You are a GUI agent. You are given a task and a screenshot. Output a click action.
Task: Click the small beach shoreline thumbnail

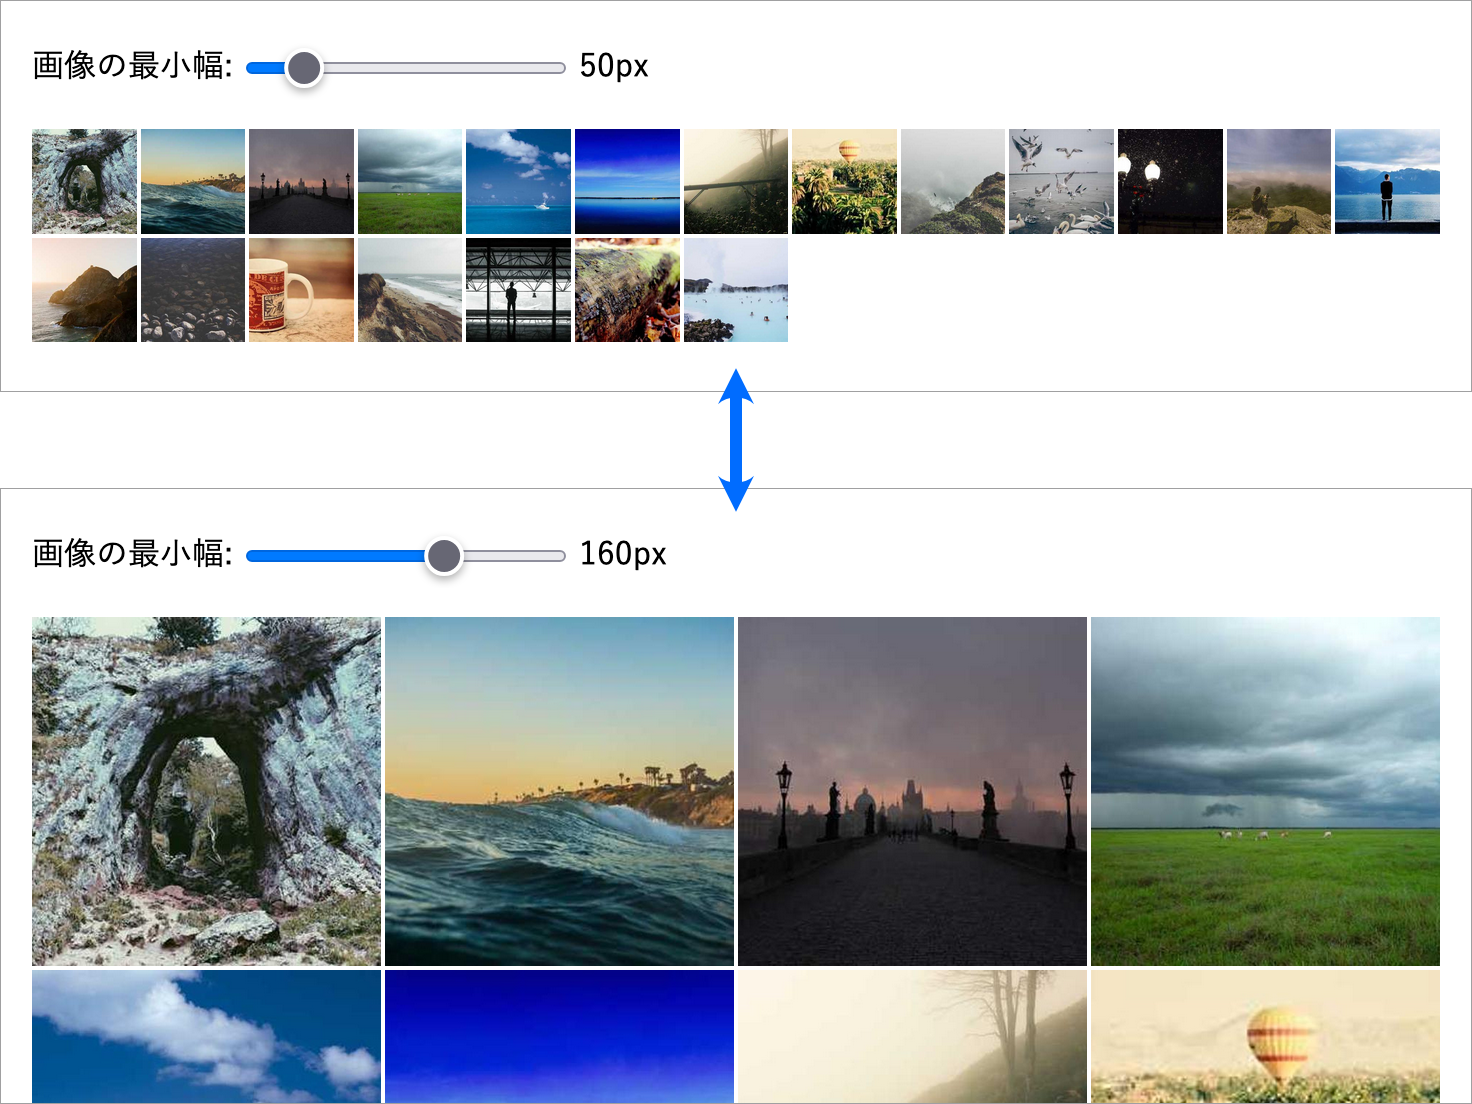tap(410, 290)
